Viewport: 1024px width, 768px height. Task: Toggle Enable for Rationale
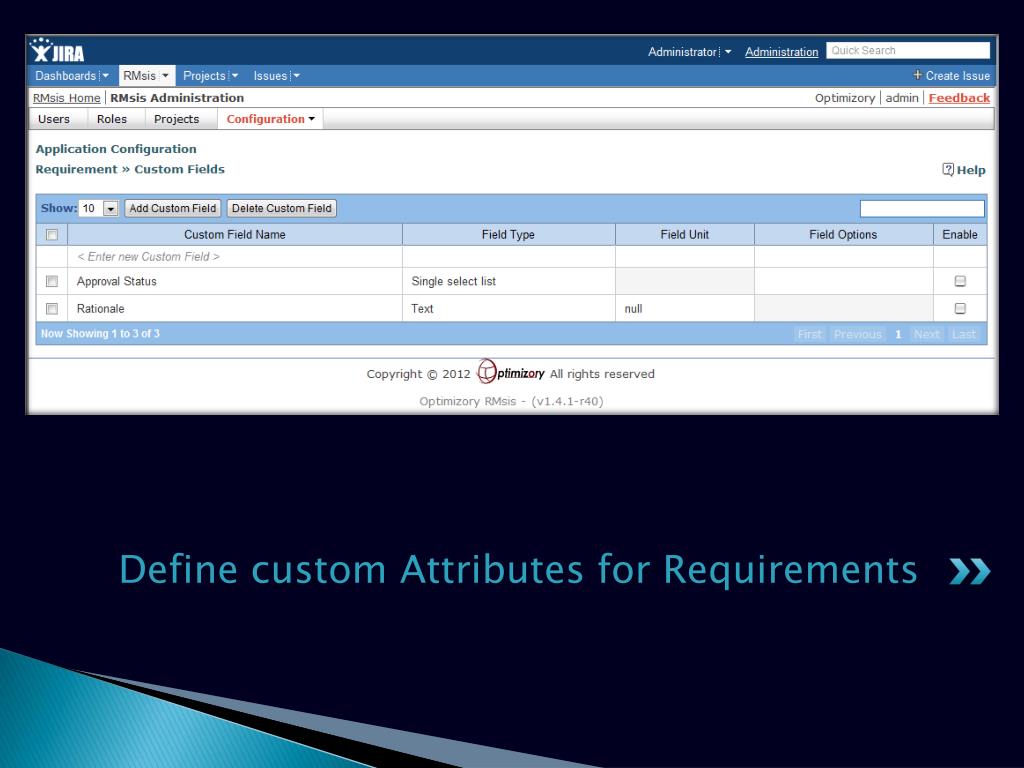tap(960, 308)
